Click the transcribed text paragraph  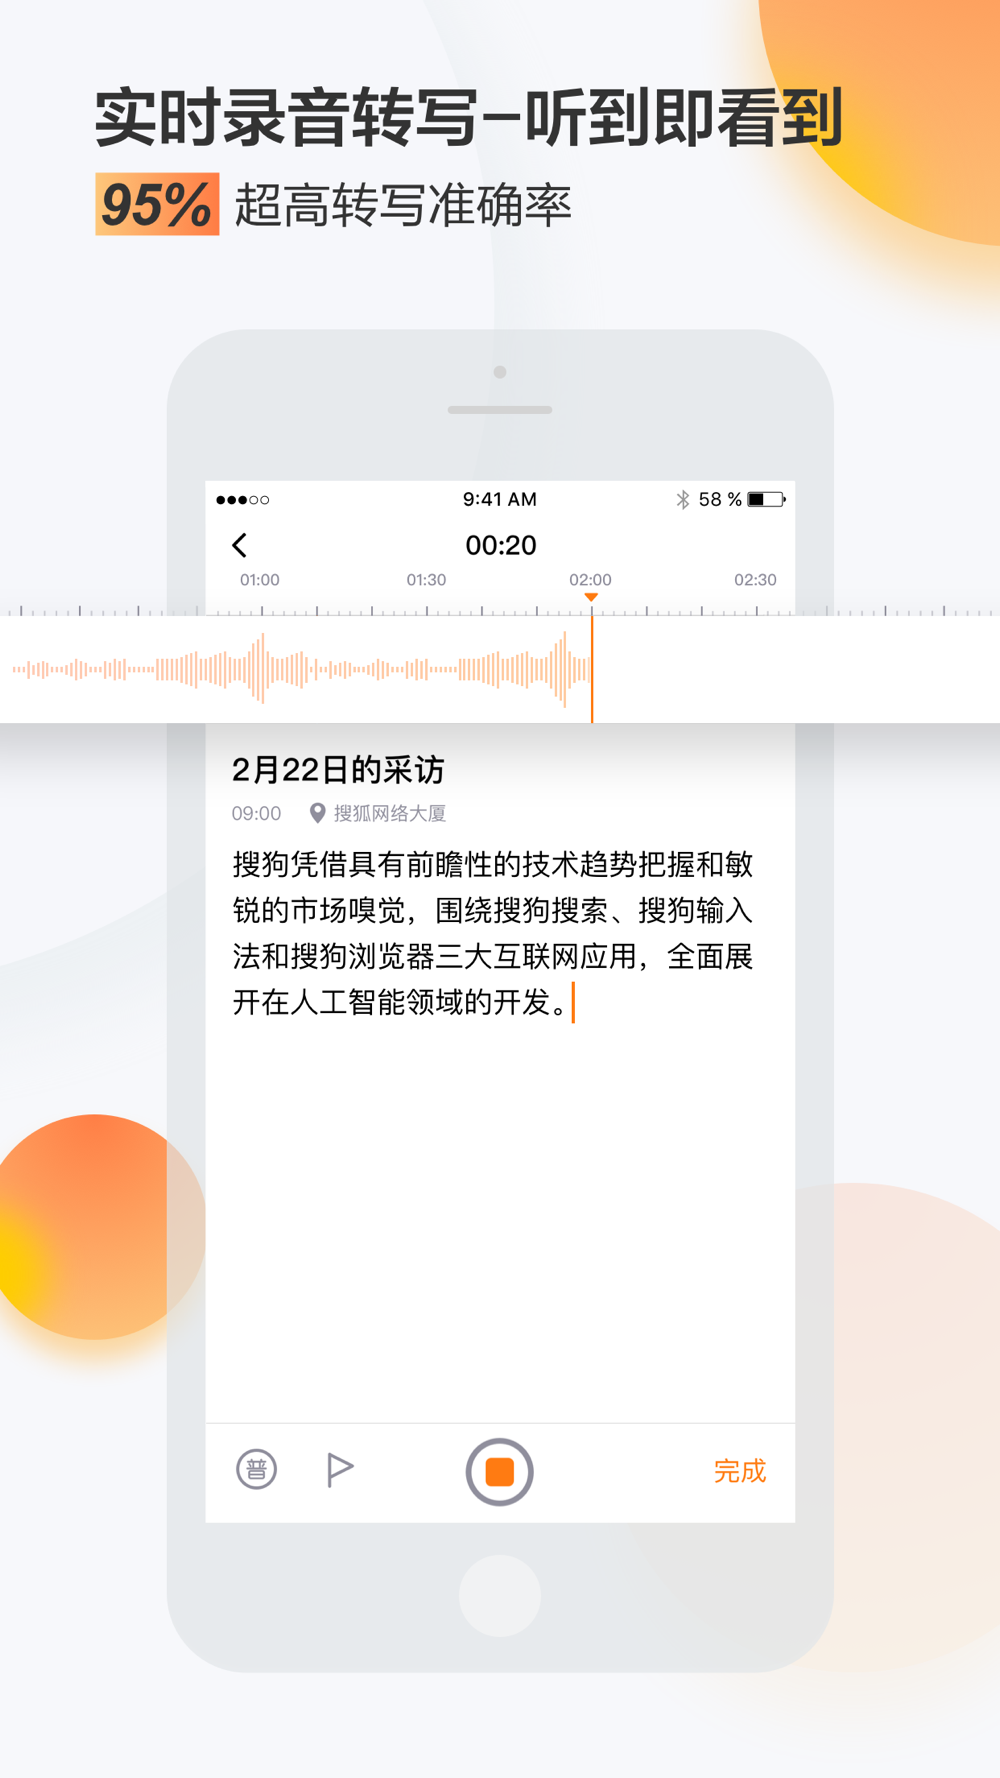(x=493, y=933)
